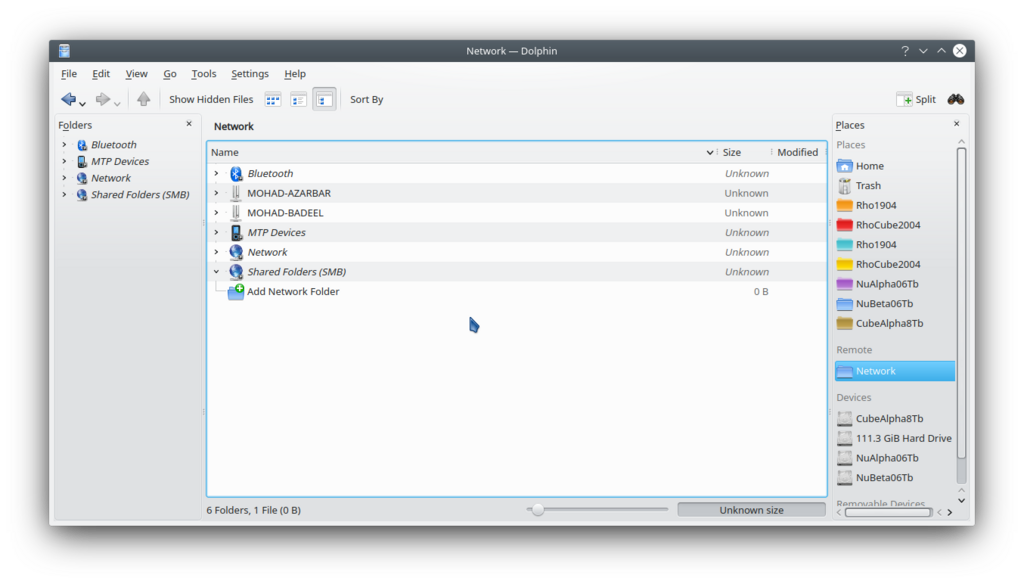Open the Go menu

click(x=170, y=74)
